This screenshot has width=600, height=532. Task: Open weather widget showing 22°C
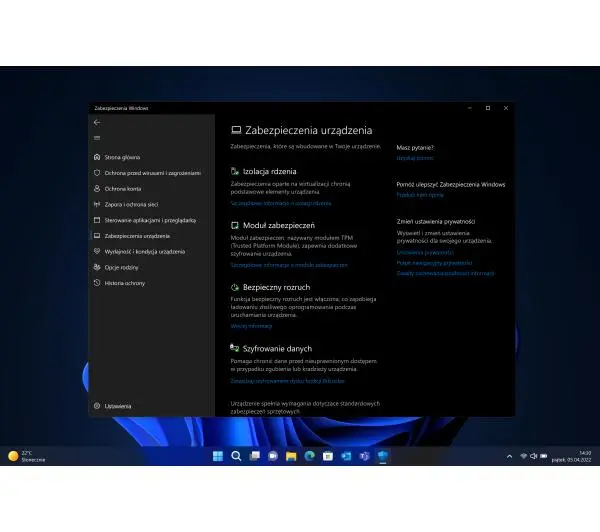27,456
